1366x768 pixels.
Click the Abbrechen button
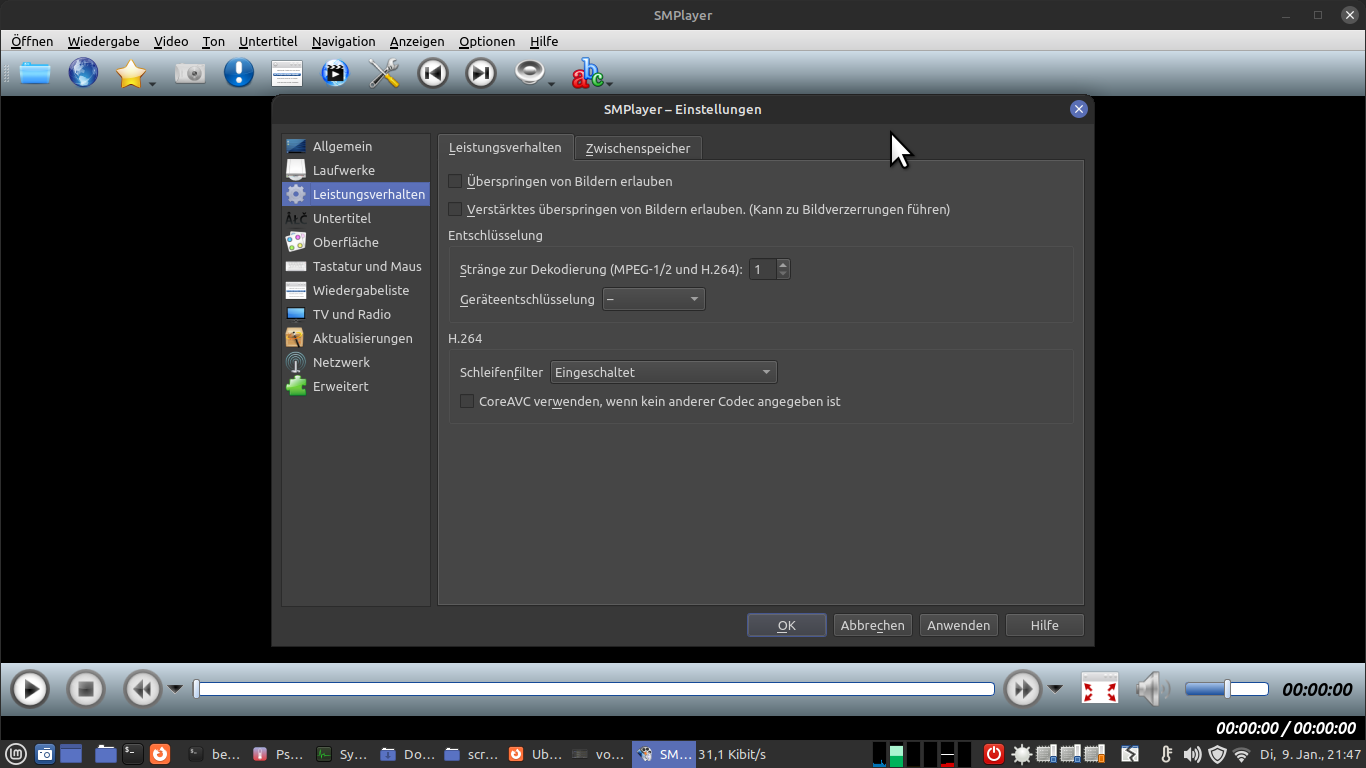(x=873, y=625)
